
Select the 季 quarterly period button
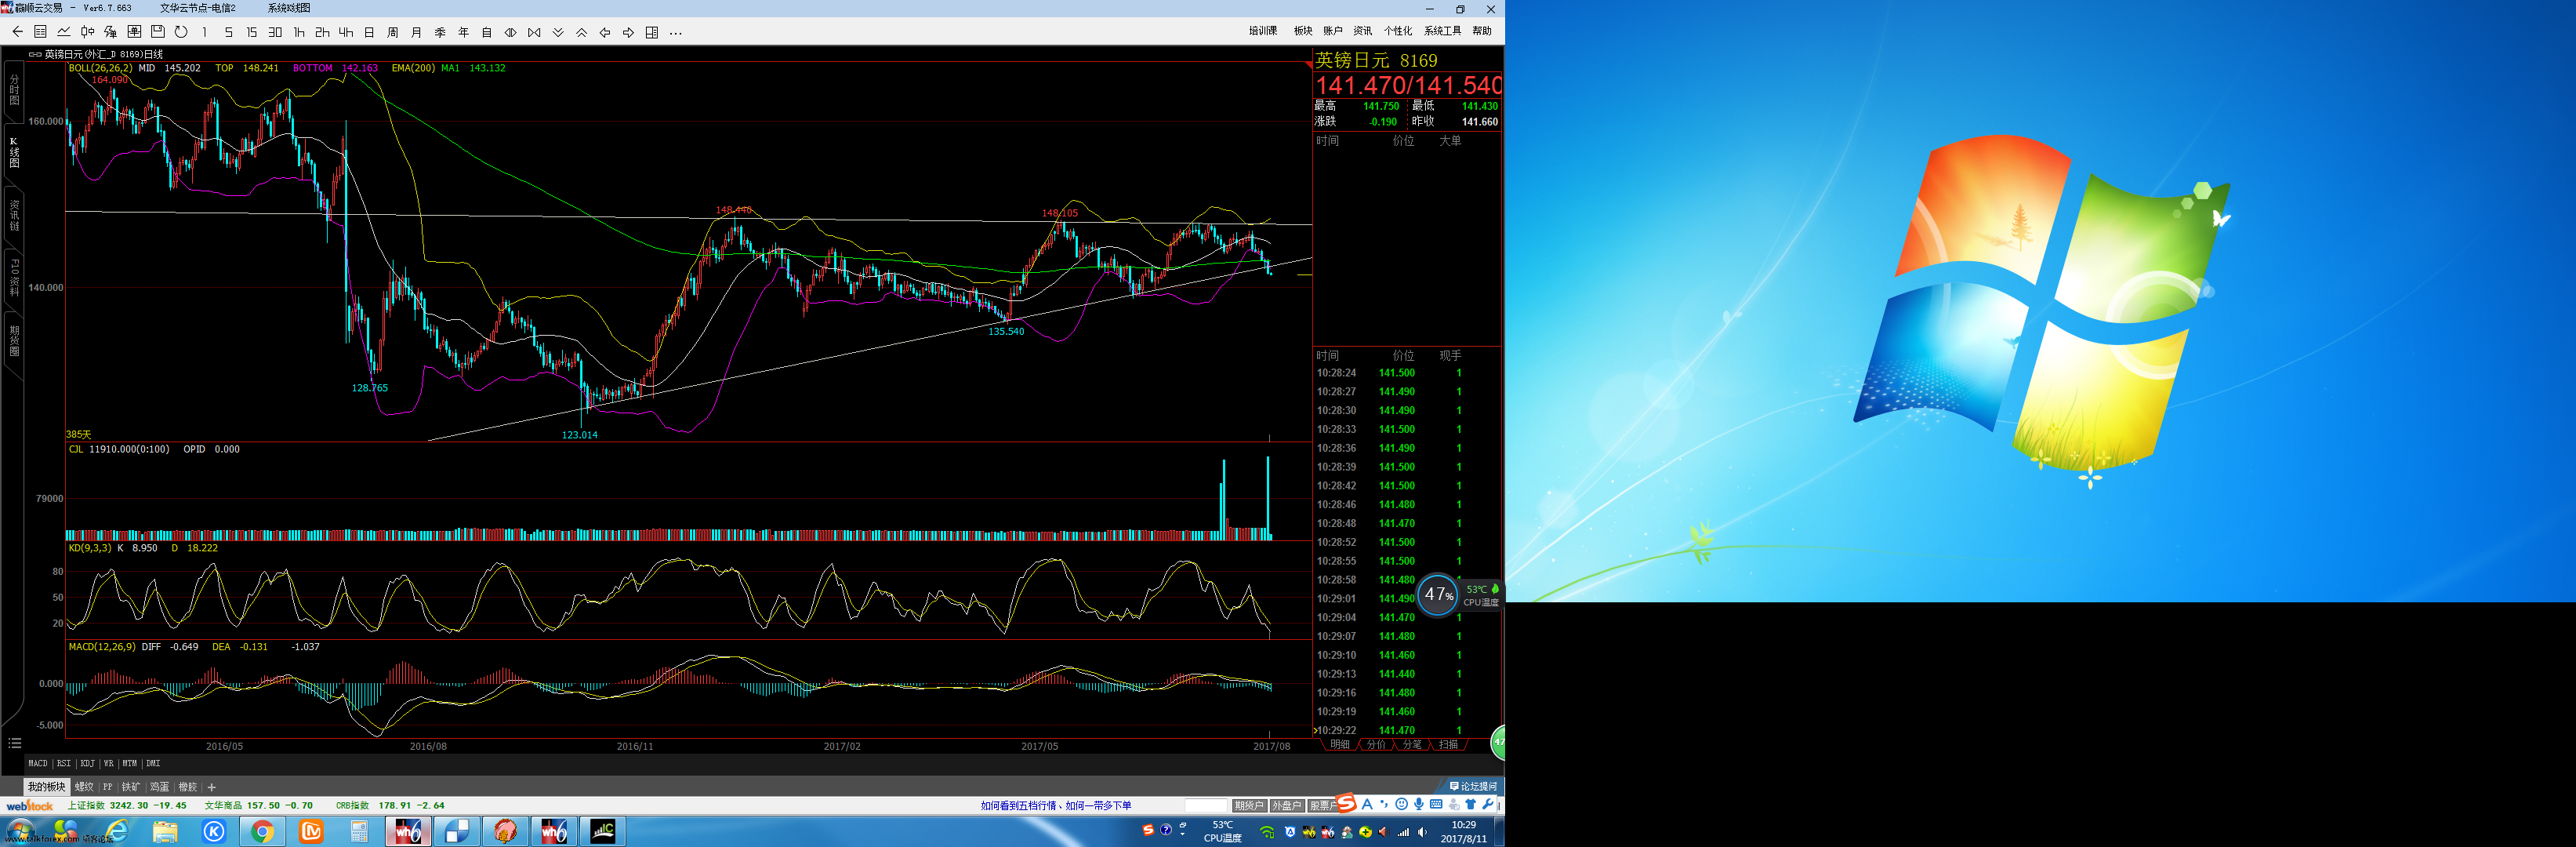(439, 32)
